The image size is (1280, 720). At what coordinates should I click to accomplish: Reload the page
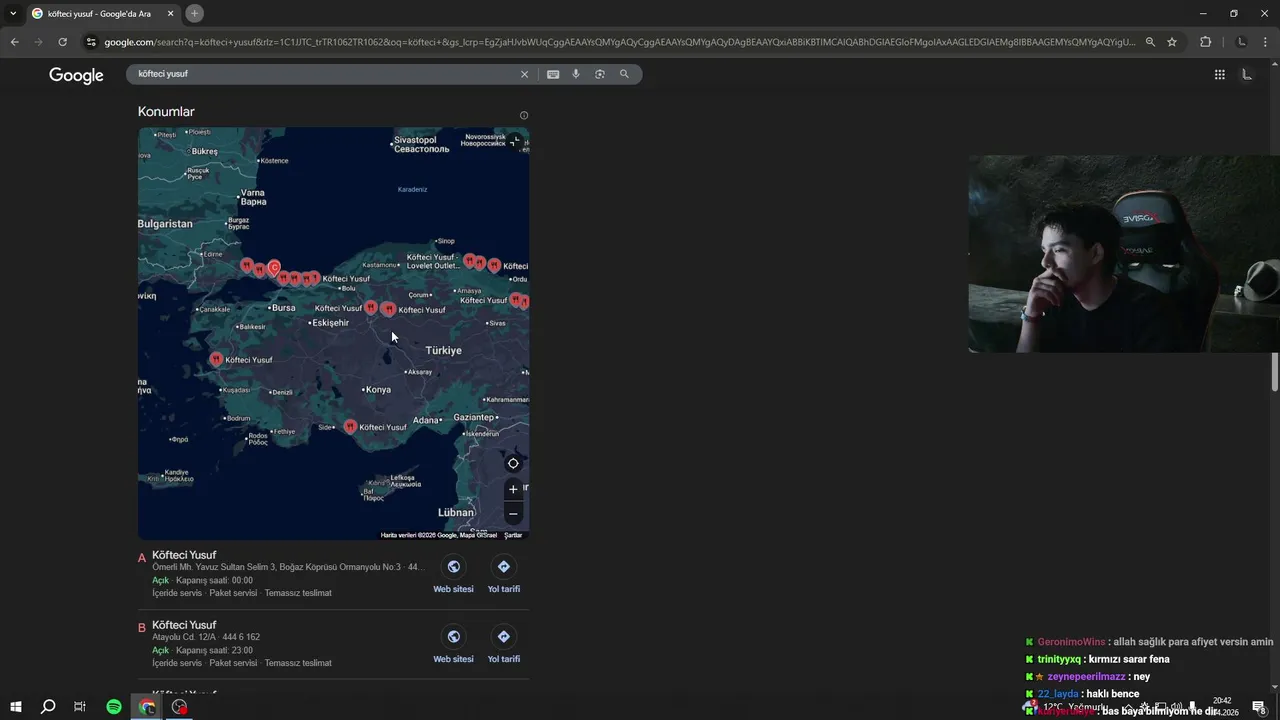62,42
